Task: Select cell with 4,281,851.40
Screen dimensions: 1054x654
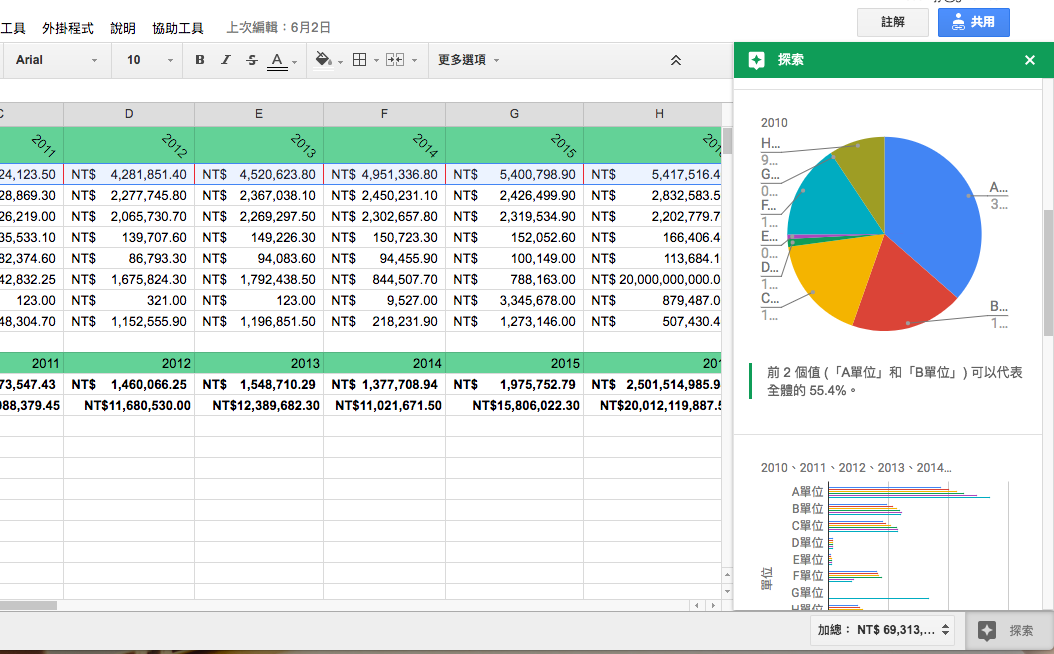Action: [x=129, y=174]
